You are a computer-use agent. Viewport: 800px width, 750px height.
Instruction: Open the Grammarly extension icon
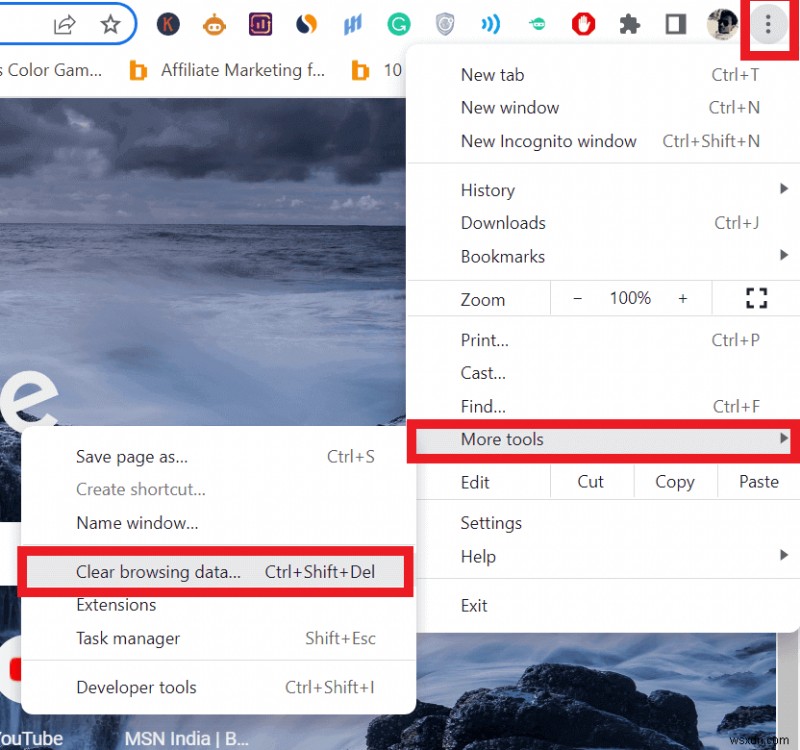pyautogui.click(x=399, y=25)
